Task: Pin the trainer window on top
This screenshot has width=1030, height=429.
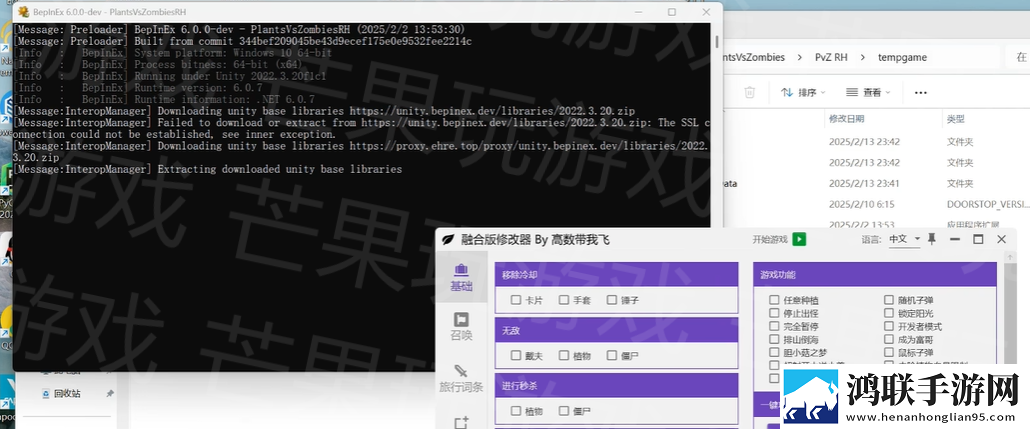Action: click(931, 239)
